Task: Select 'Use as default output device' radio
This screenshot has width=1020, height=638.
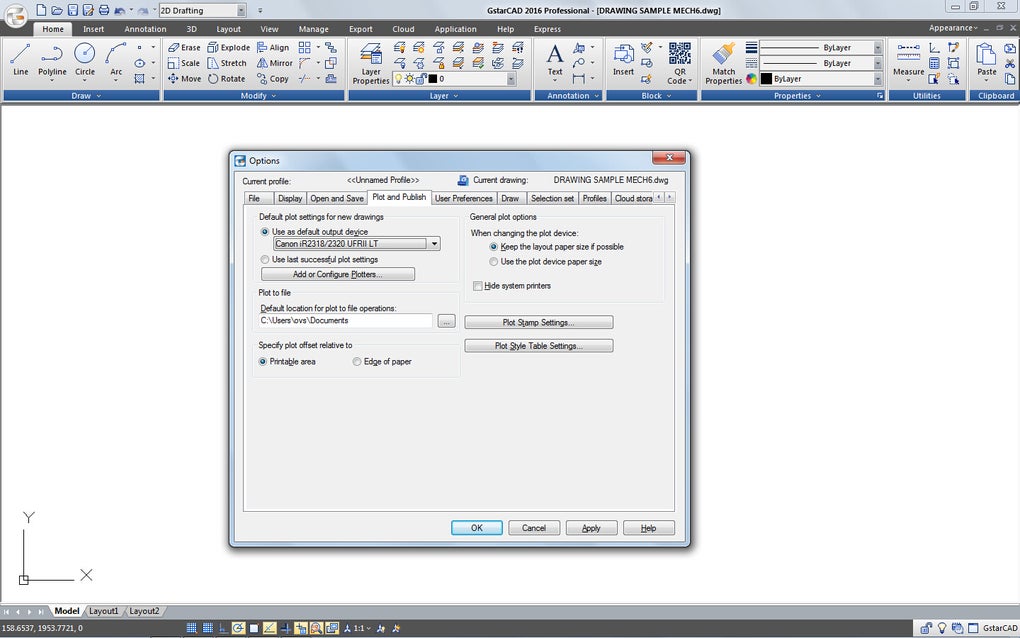Action: pos(265,232)
